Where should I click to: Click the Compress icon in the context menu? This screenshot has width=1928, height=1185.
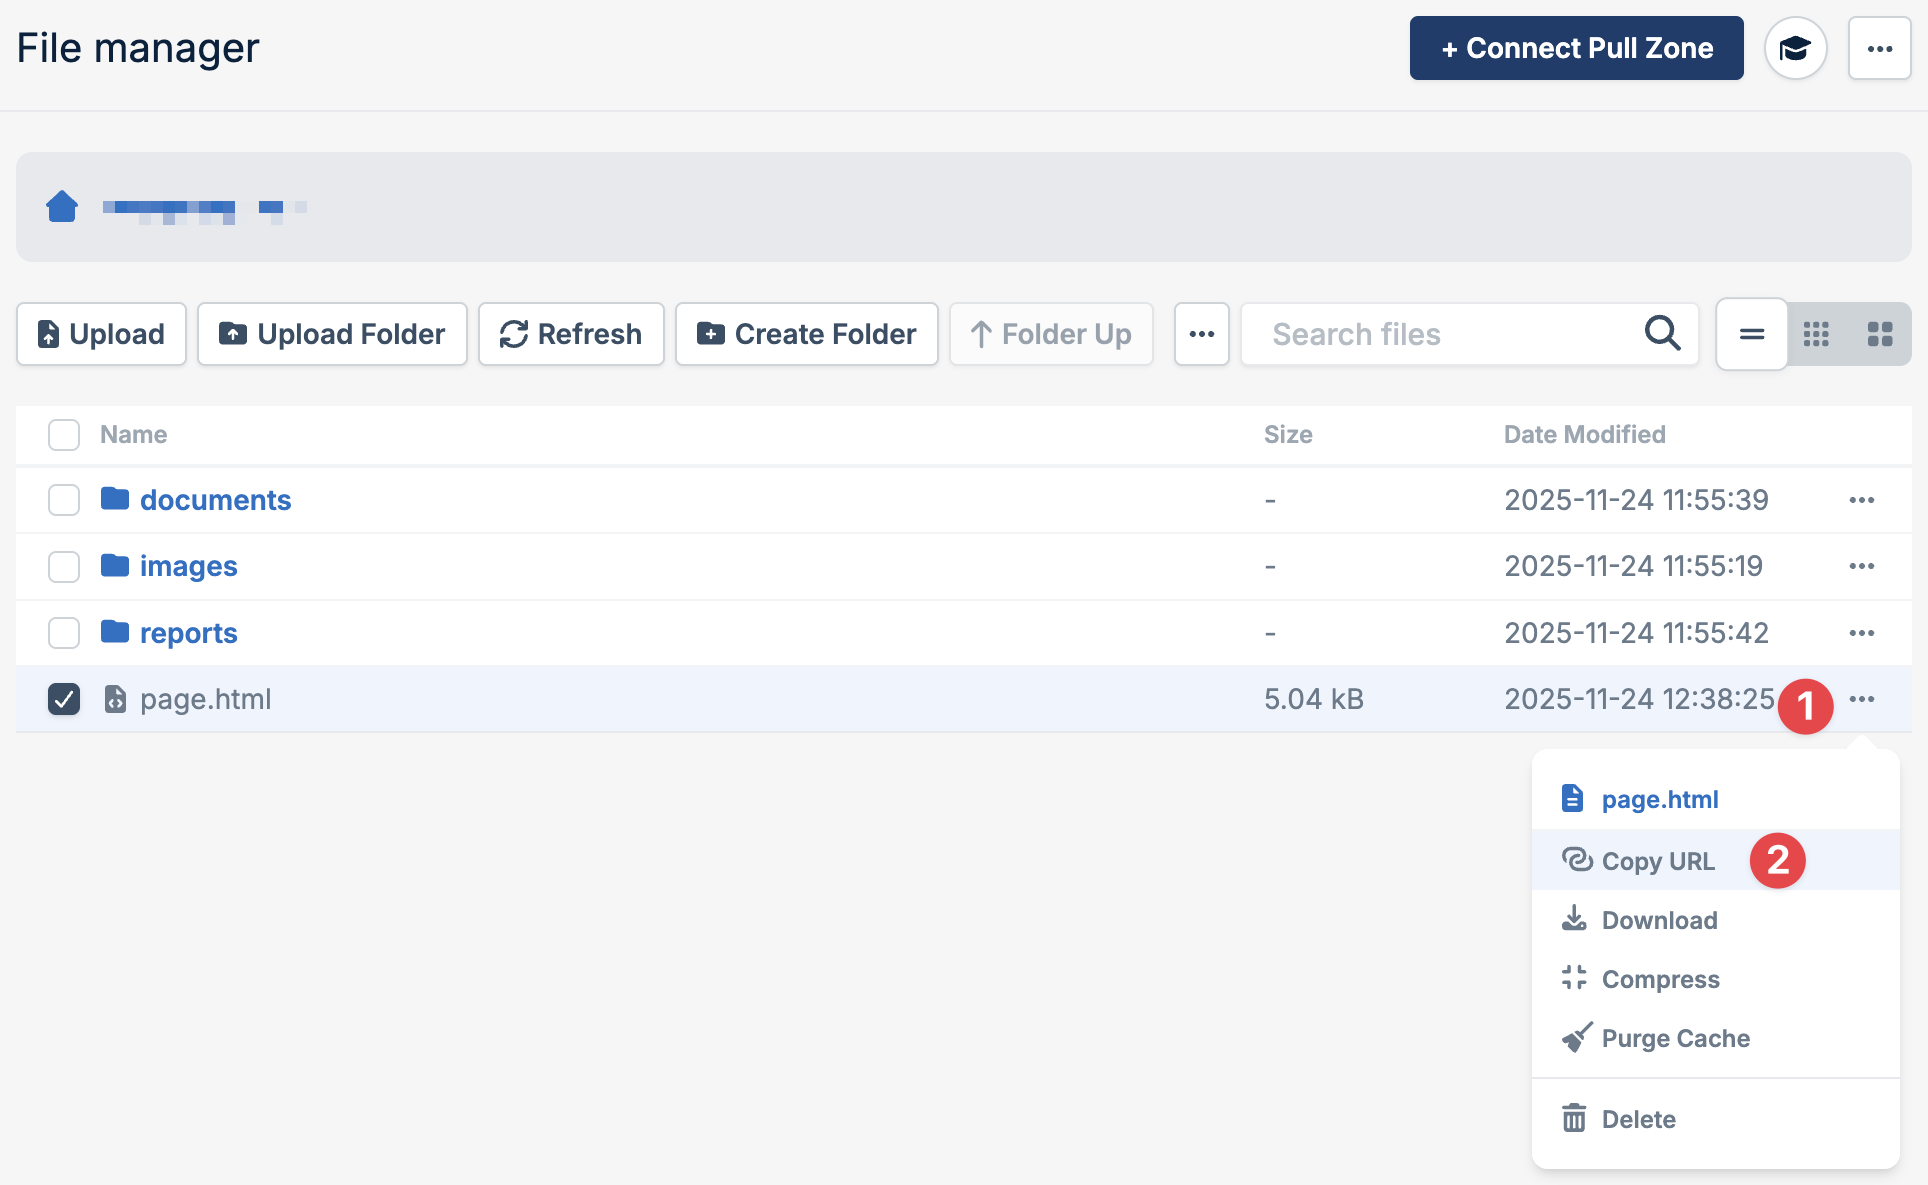pos(1574,978)
